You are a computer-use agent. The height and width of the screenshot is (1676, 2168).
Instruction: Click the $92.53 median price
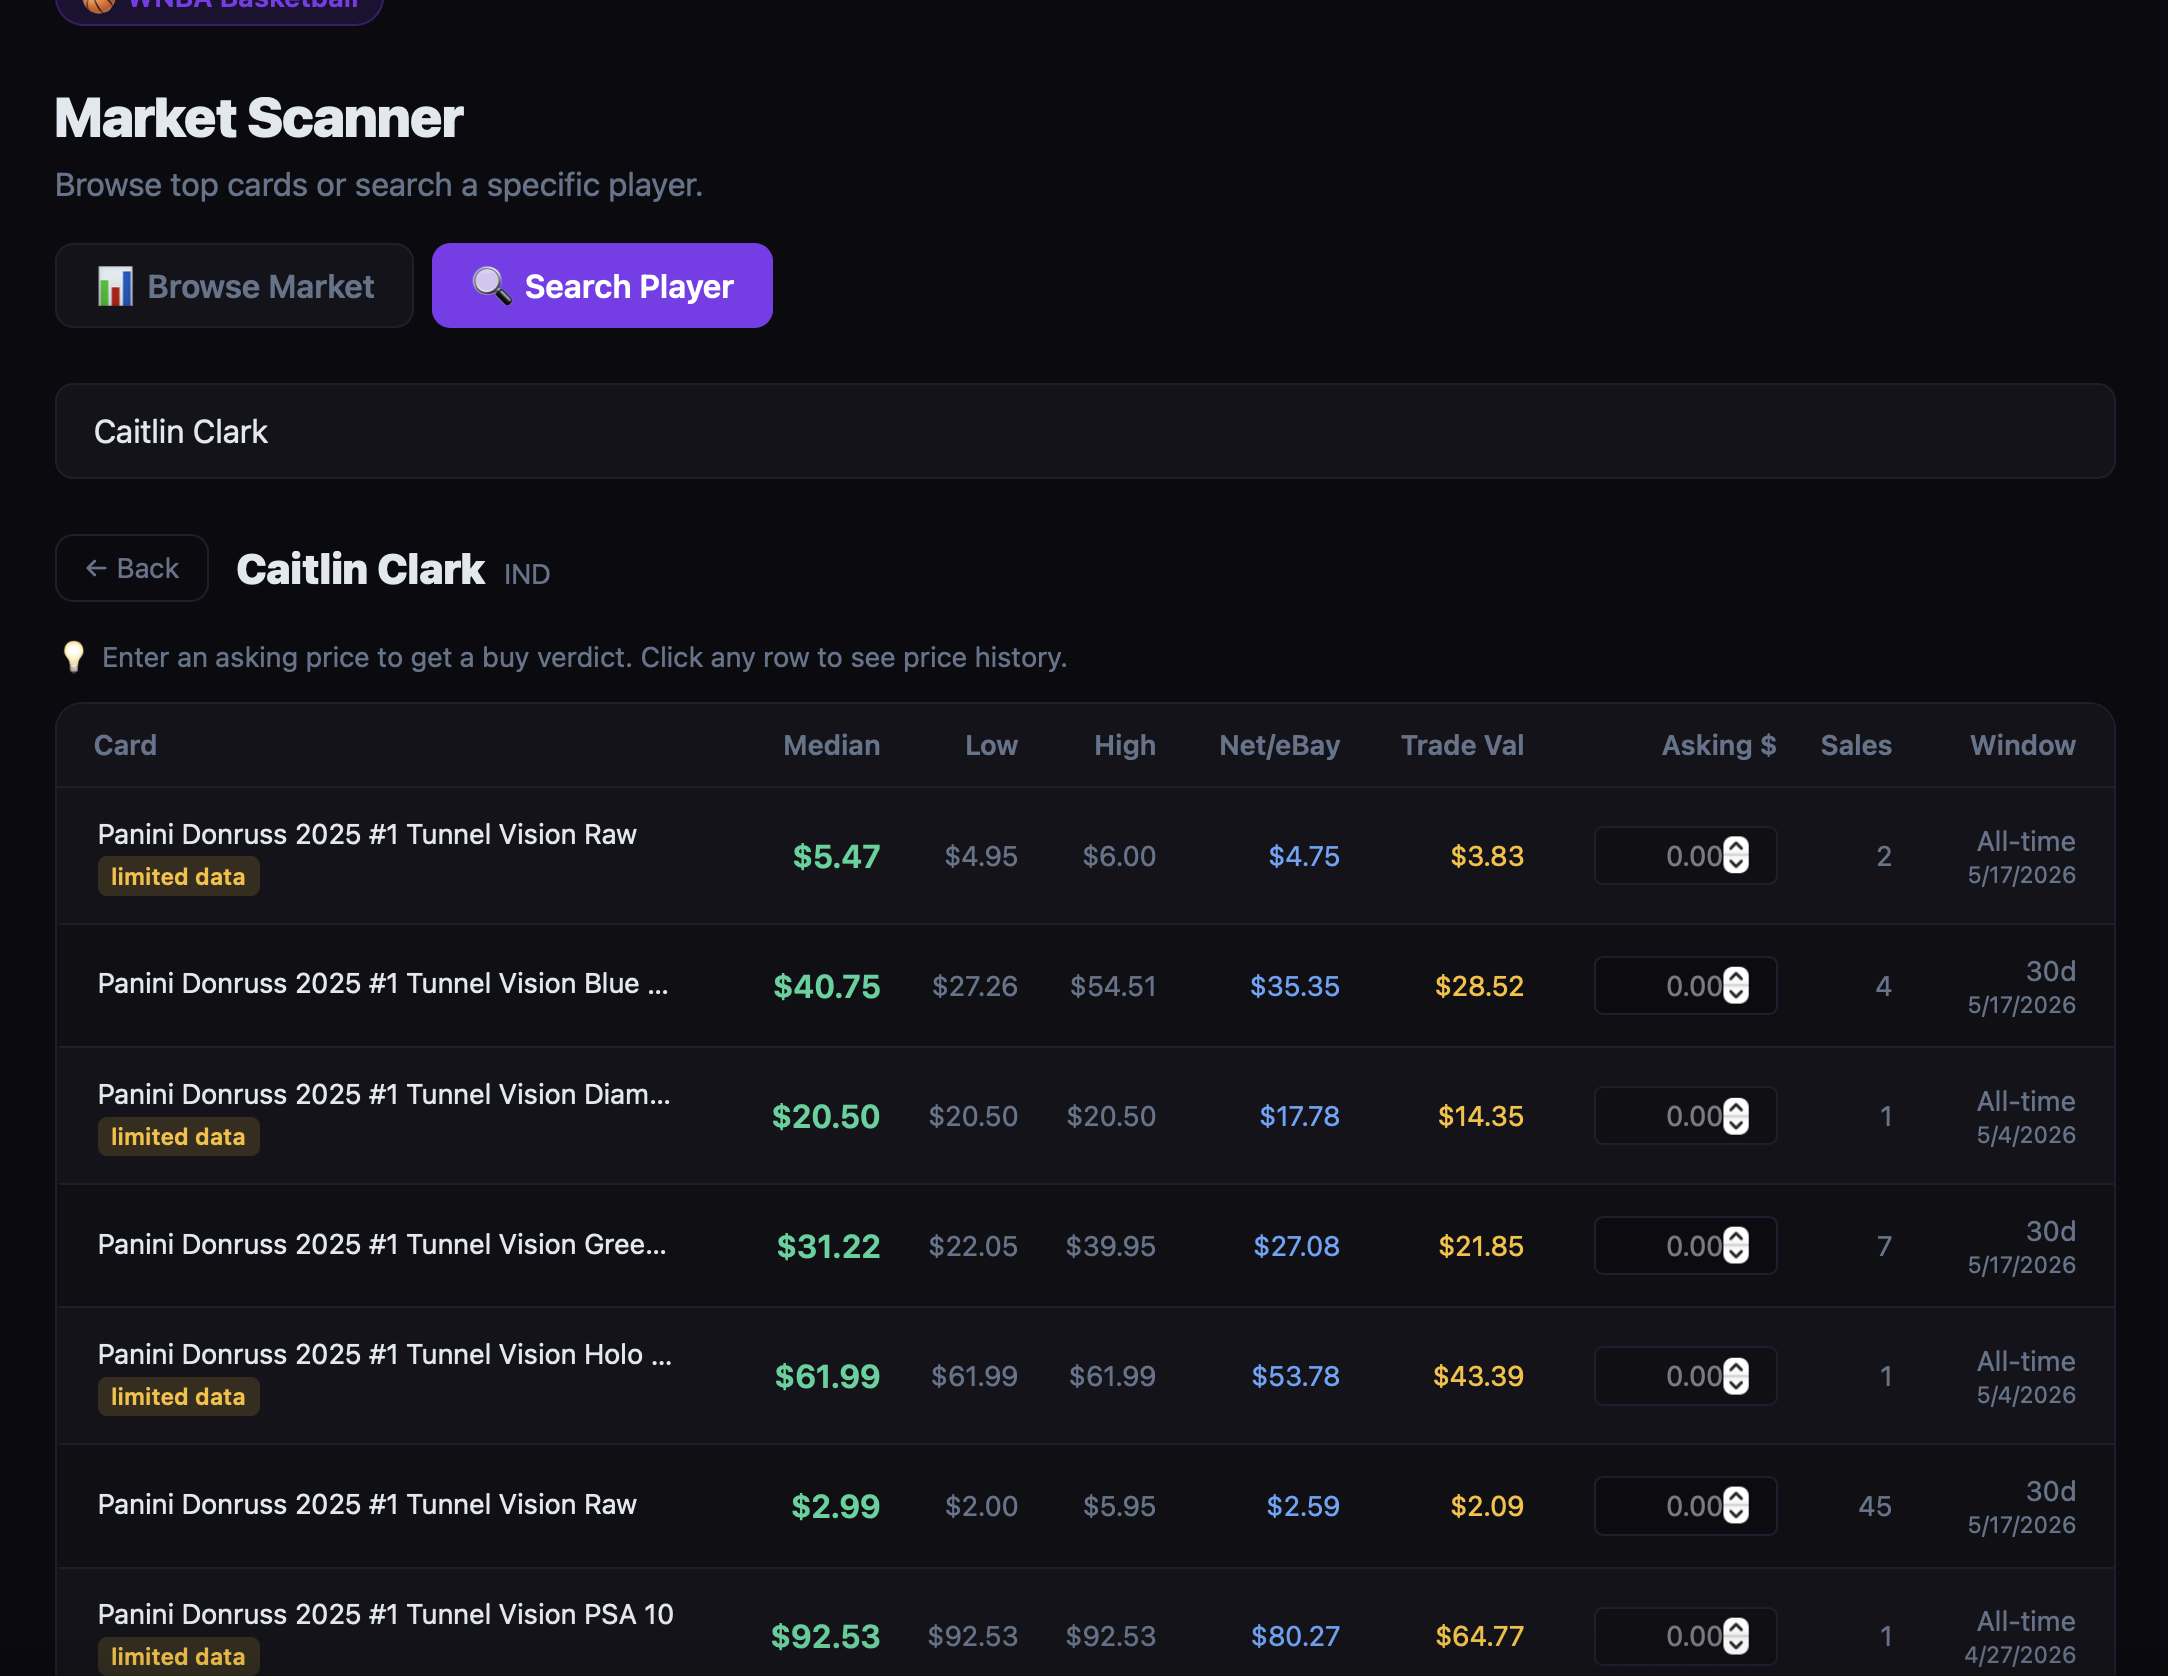[x=825, y=1636]
